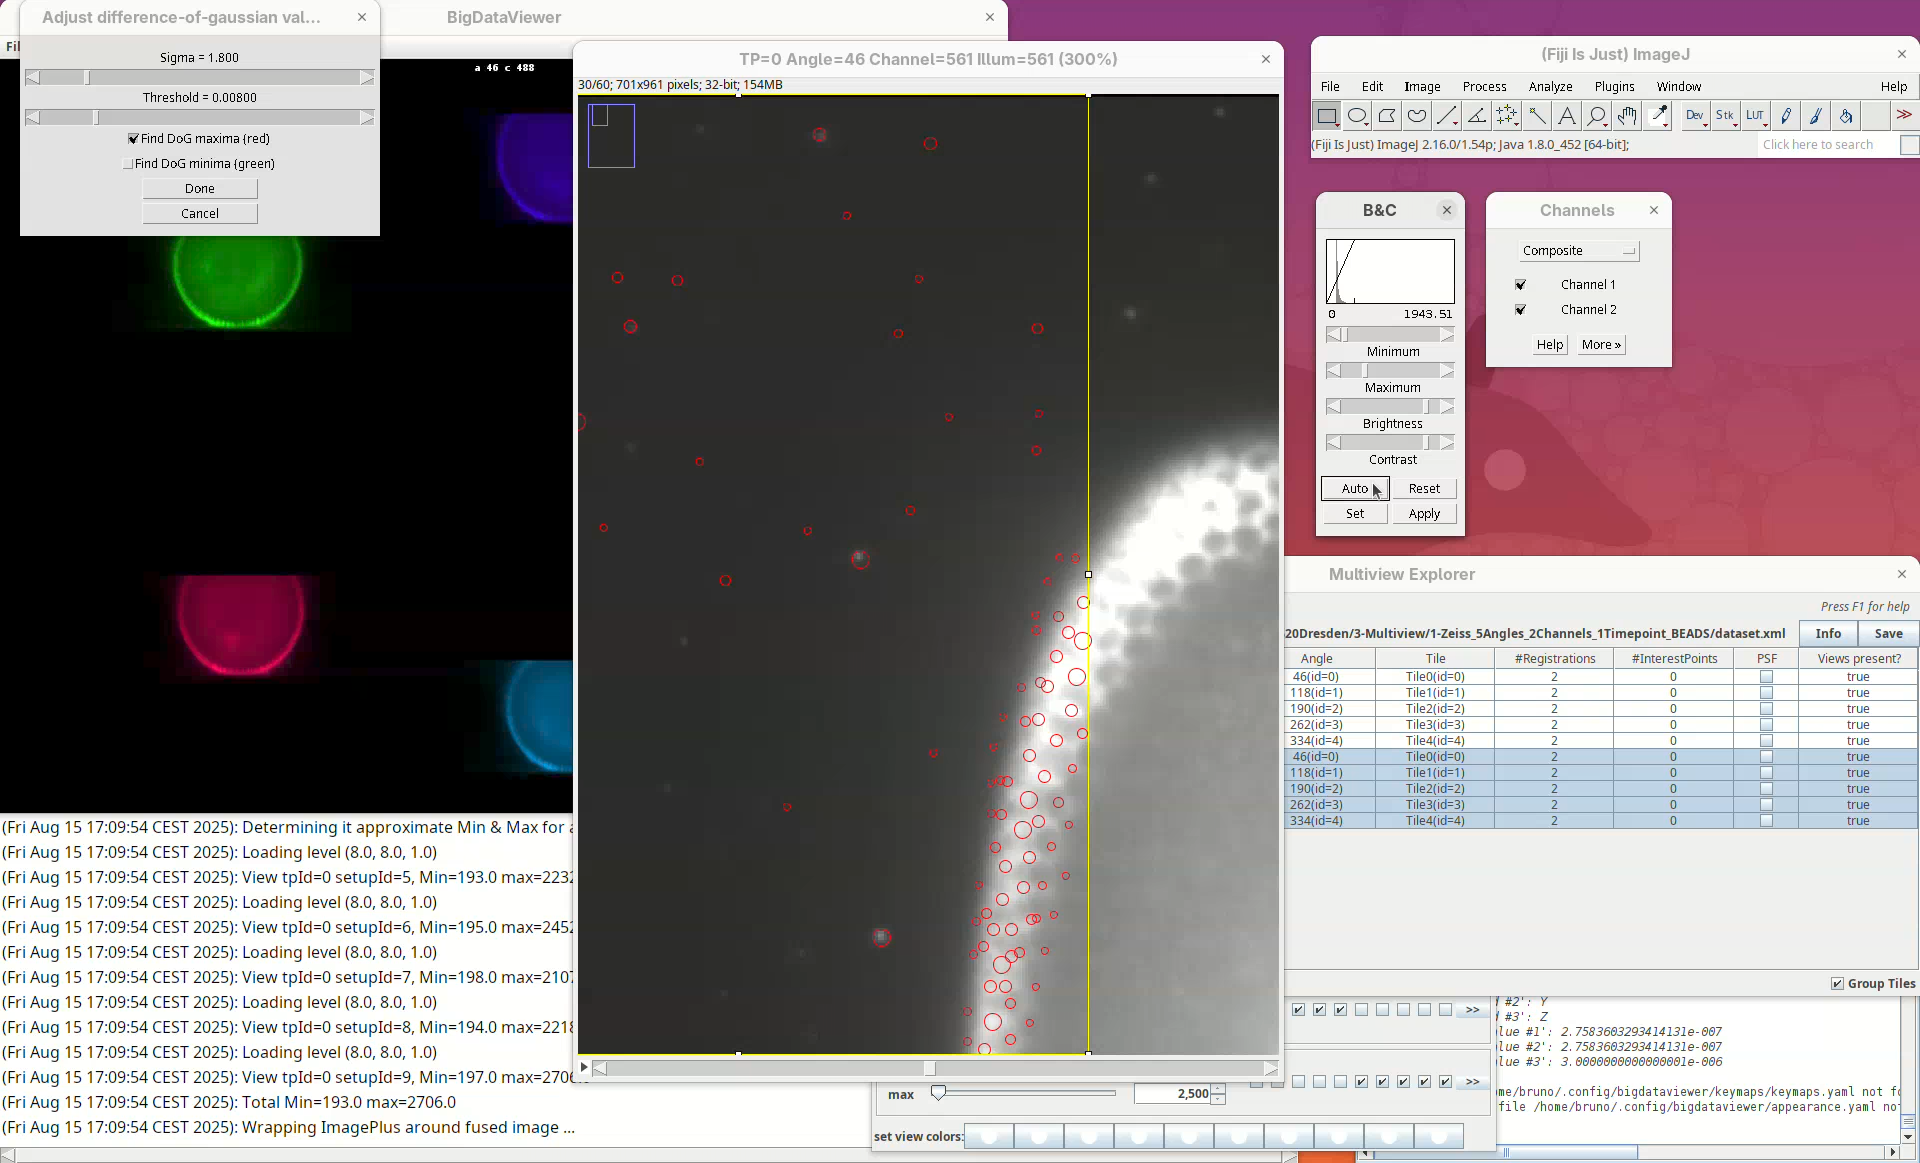Click Apply in B&C panel
This screenshot has width=1920, height=1163.
(x=1424, y=514)
